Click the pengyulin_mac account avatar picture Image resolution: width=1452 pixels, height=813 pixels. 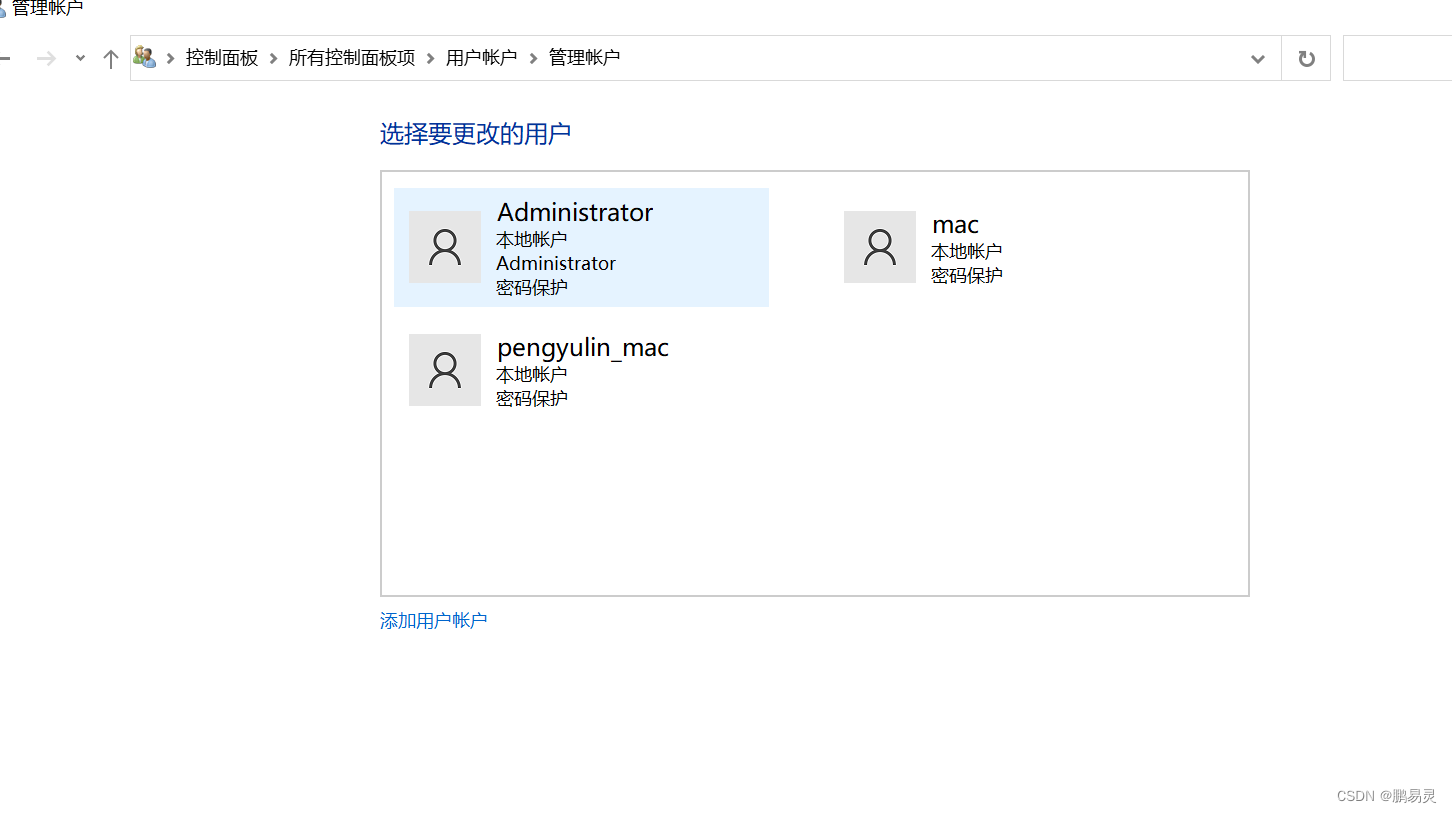coord(445,370)
